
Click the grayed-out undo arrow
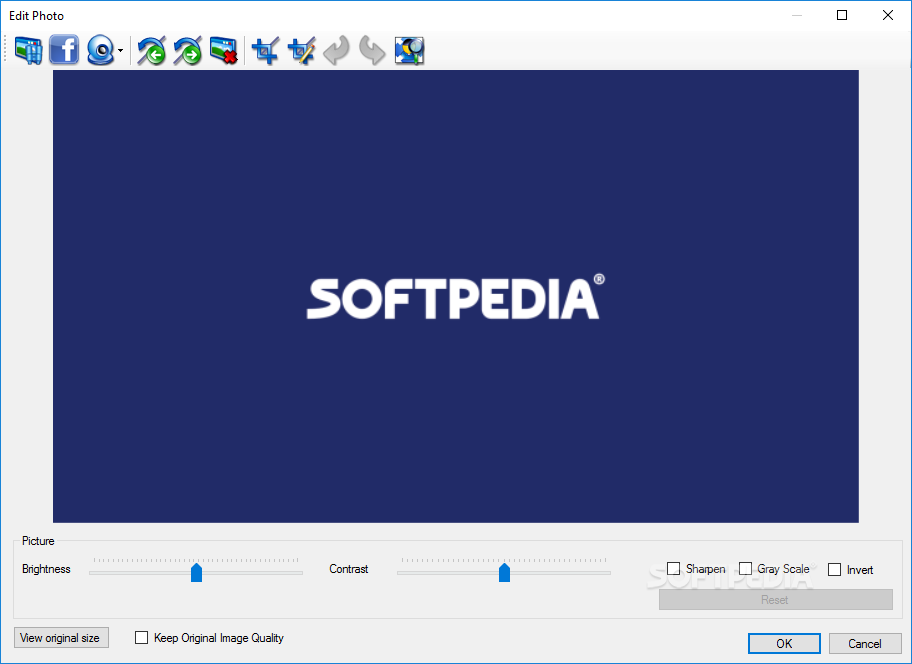click(x=337, y=51)
